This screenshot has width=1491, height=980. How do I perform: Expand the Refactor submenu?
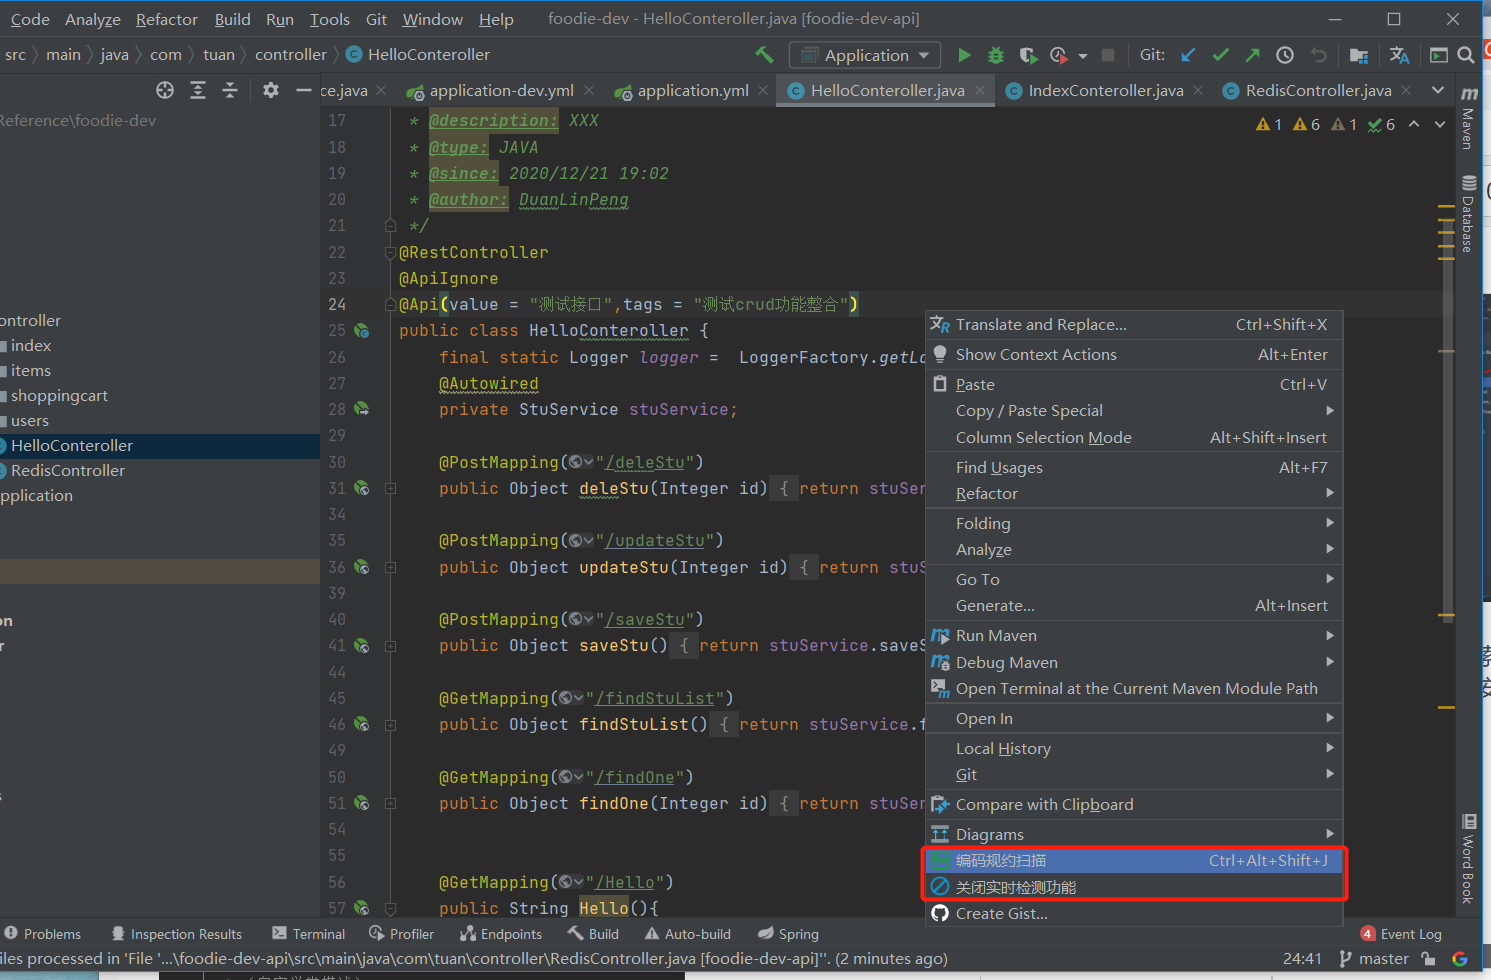[1134, 494]
